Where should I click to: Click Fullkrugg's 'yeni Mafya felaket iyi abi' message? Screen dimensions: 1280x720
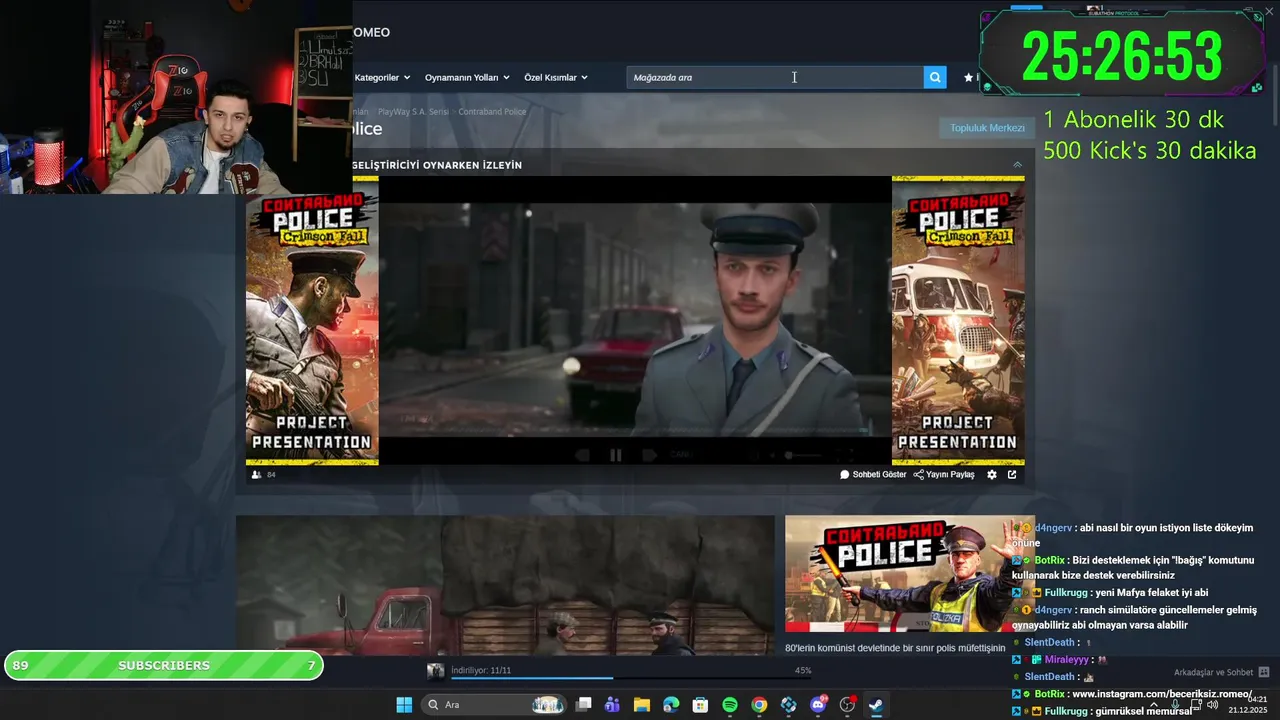(x=1110, y=592)
